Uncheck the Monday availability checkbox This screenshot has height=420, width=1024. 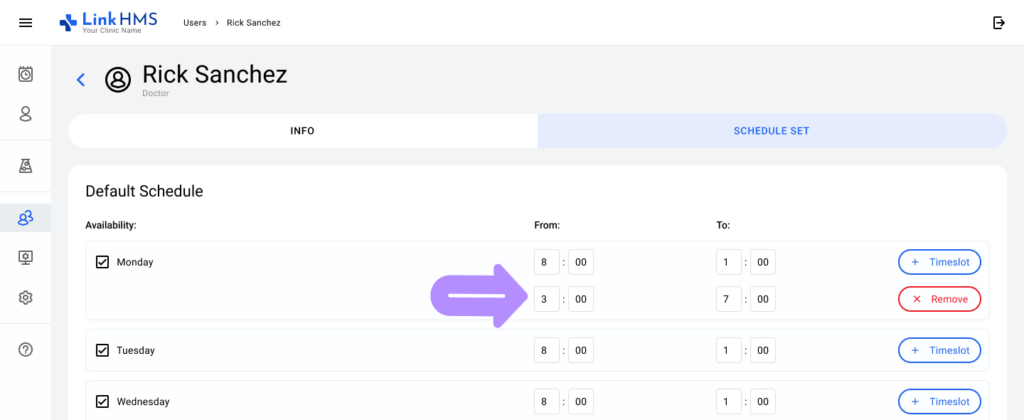coord(102,262)
